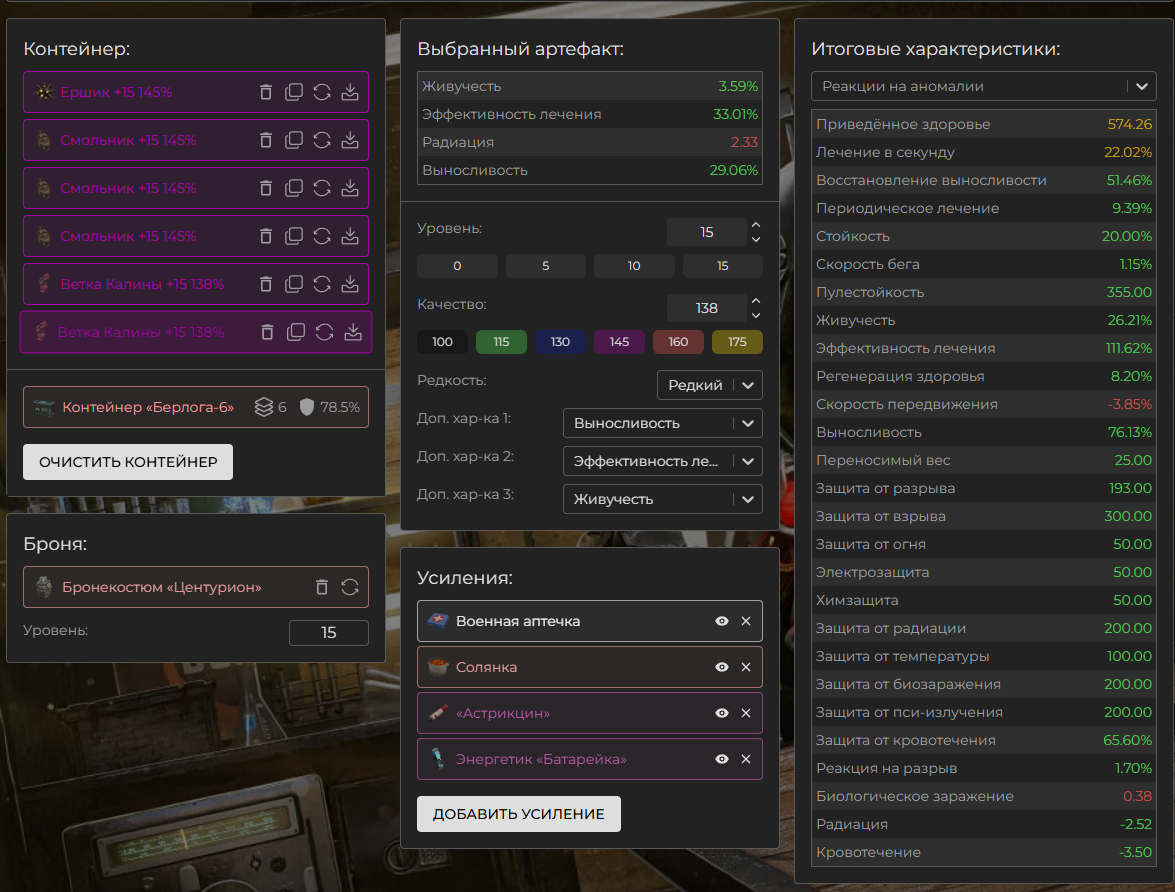The height and width of the screenshot is (892, 1175).
Task: Choose the yellow 175 quality swatch
Action: (737, 342)
